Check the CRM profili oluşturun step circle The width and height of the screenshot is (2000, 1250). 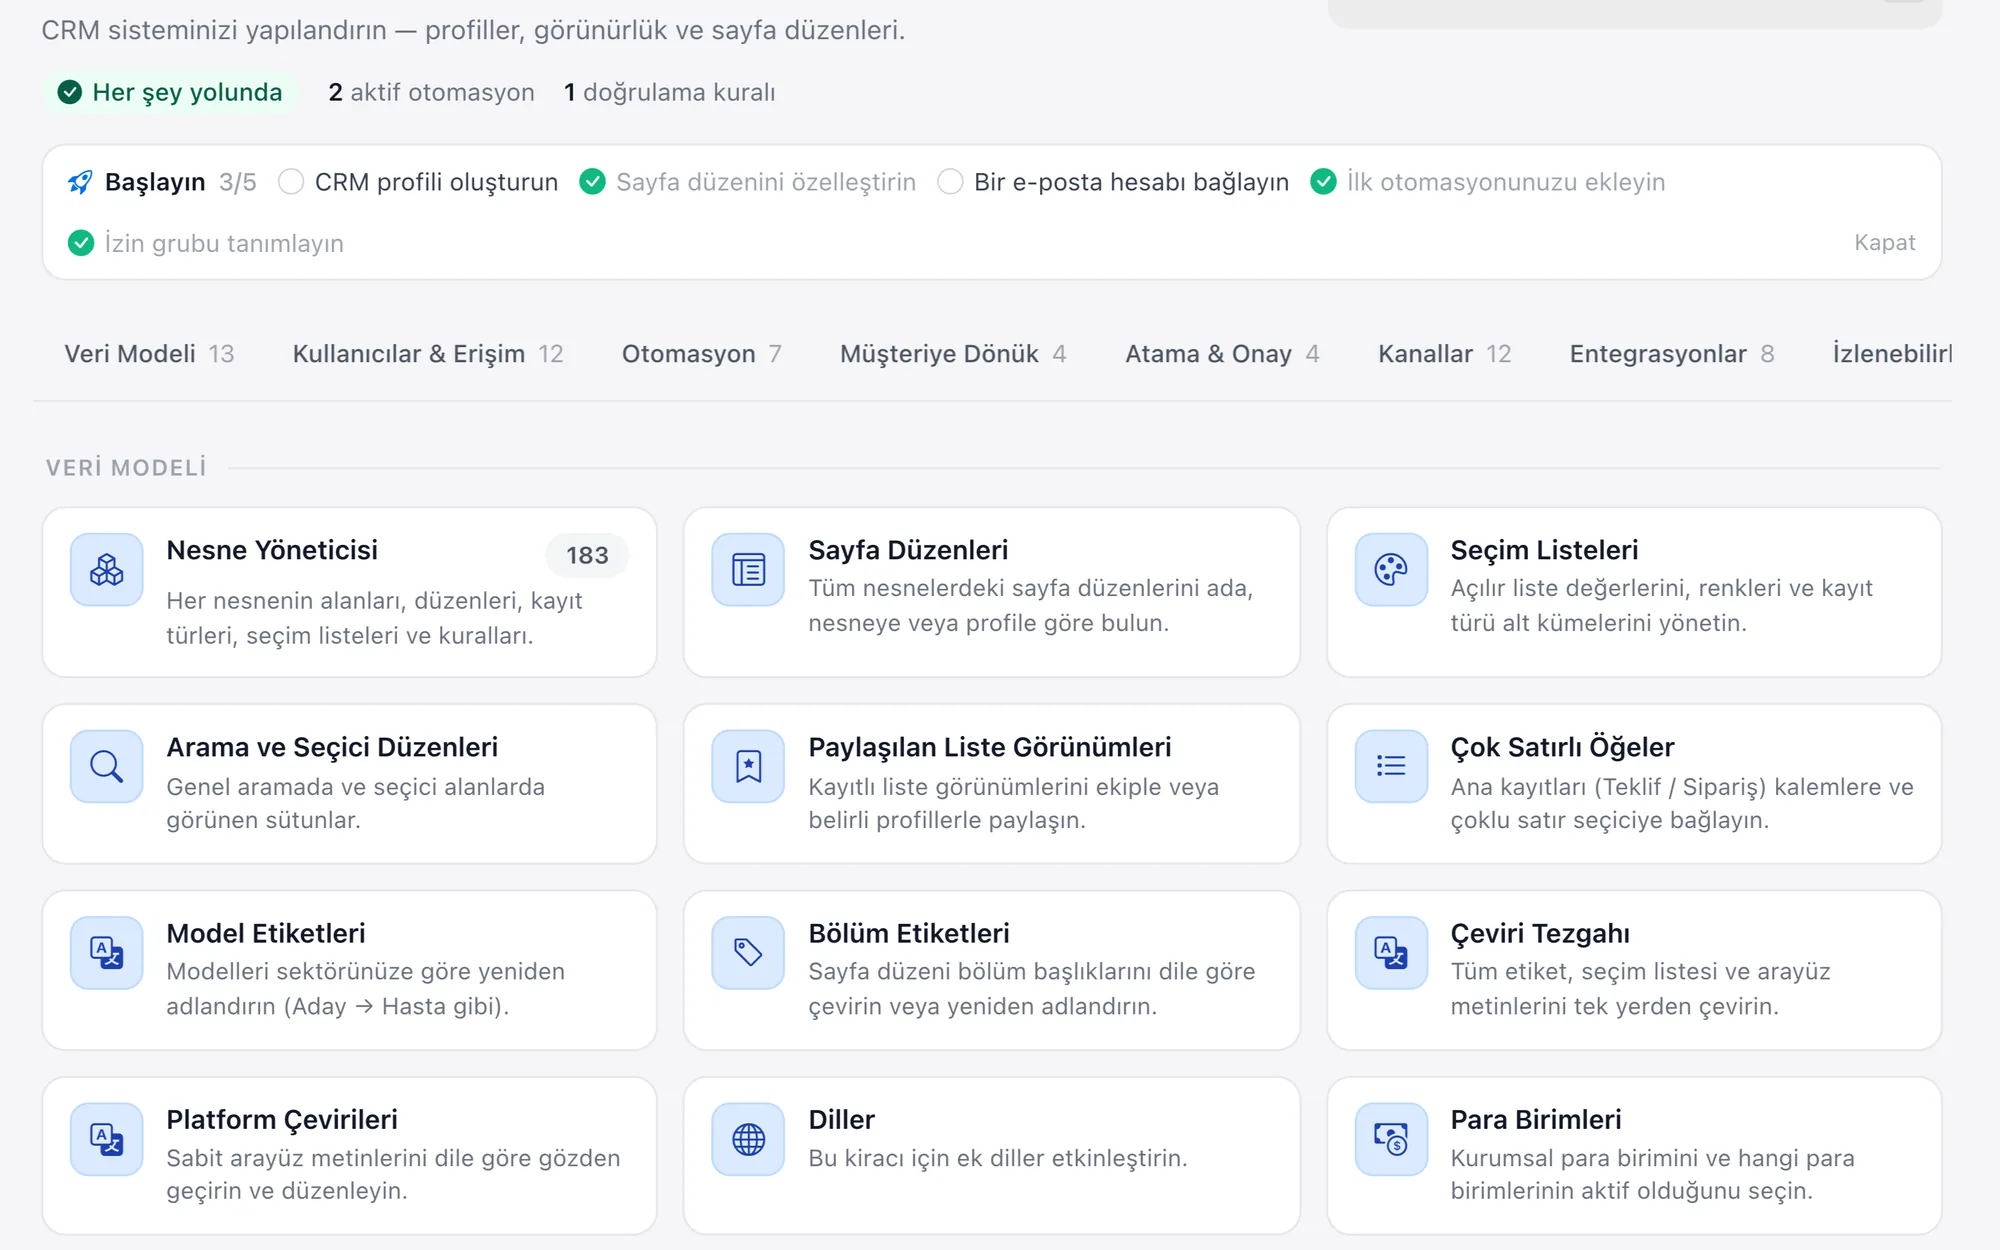pos(291,182)
